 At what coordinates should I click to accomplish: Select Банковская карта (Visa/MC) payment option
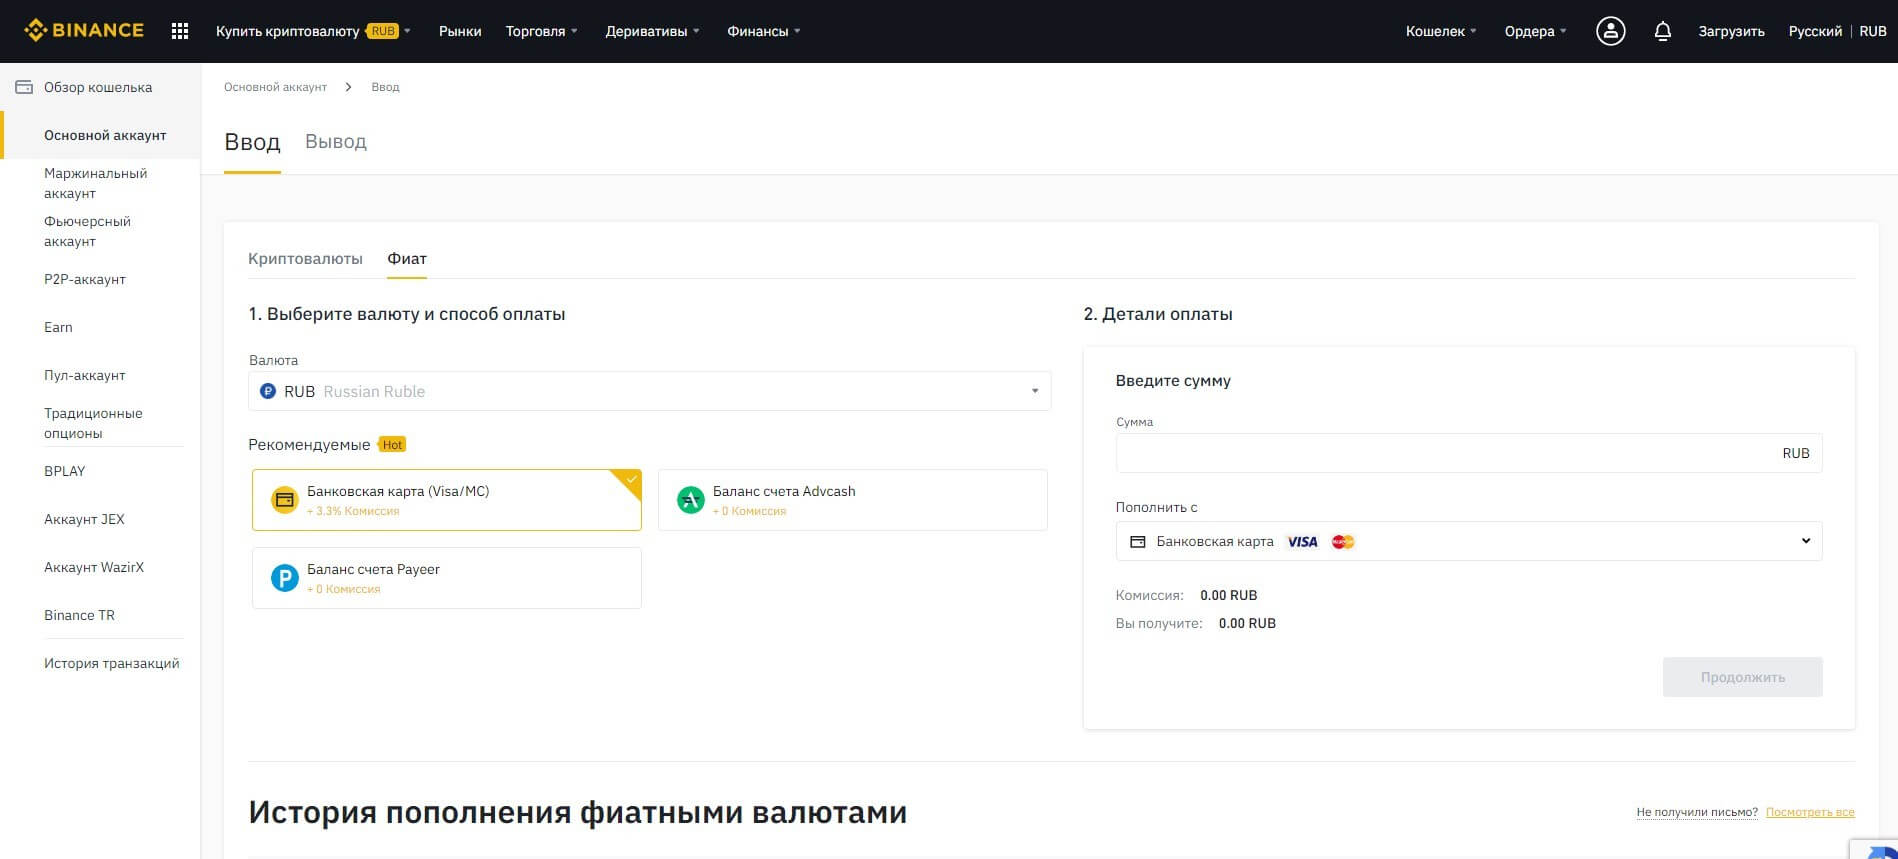(x=446, y=500)
